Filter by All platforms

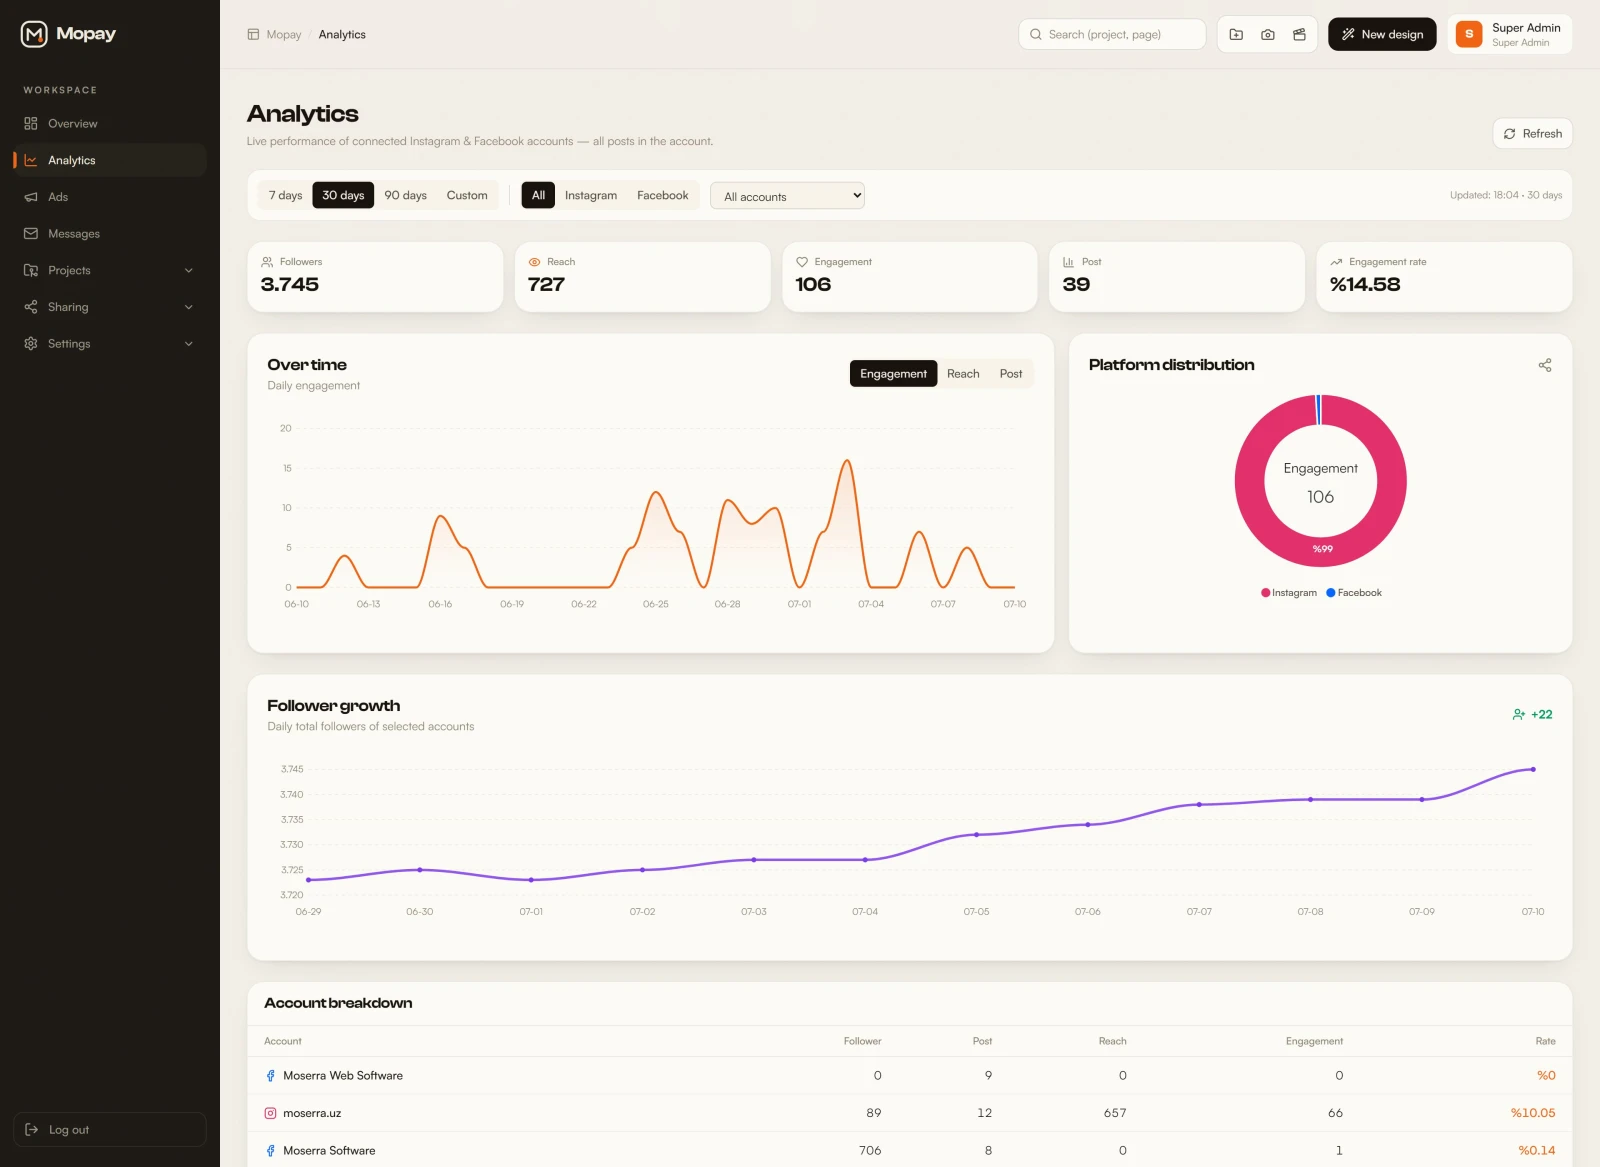(538, 195)
